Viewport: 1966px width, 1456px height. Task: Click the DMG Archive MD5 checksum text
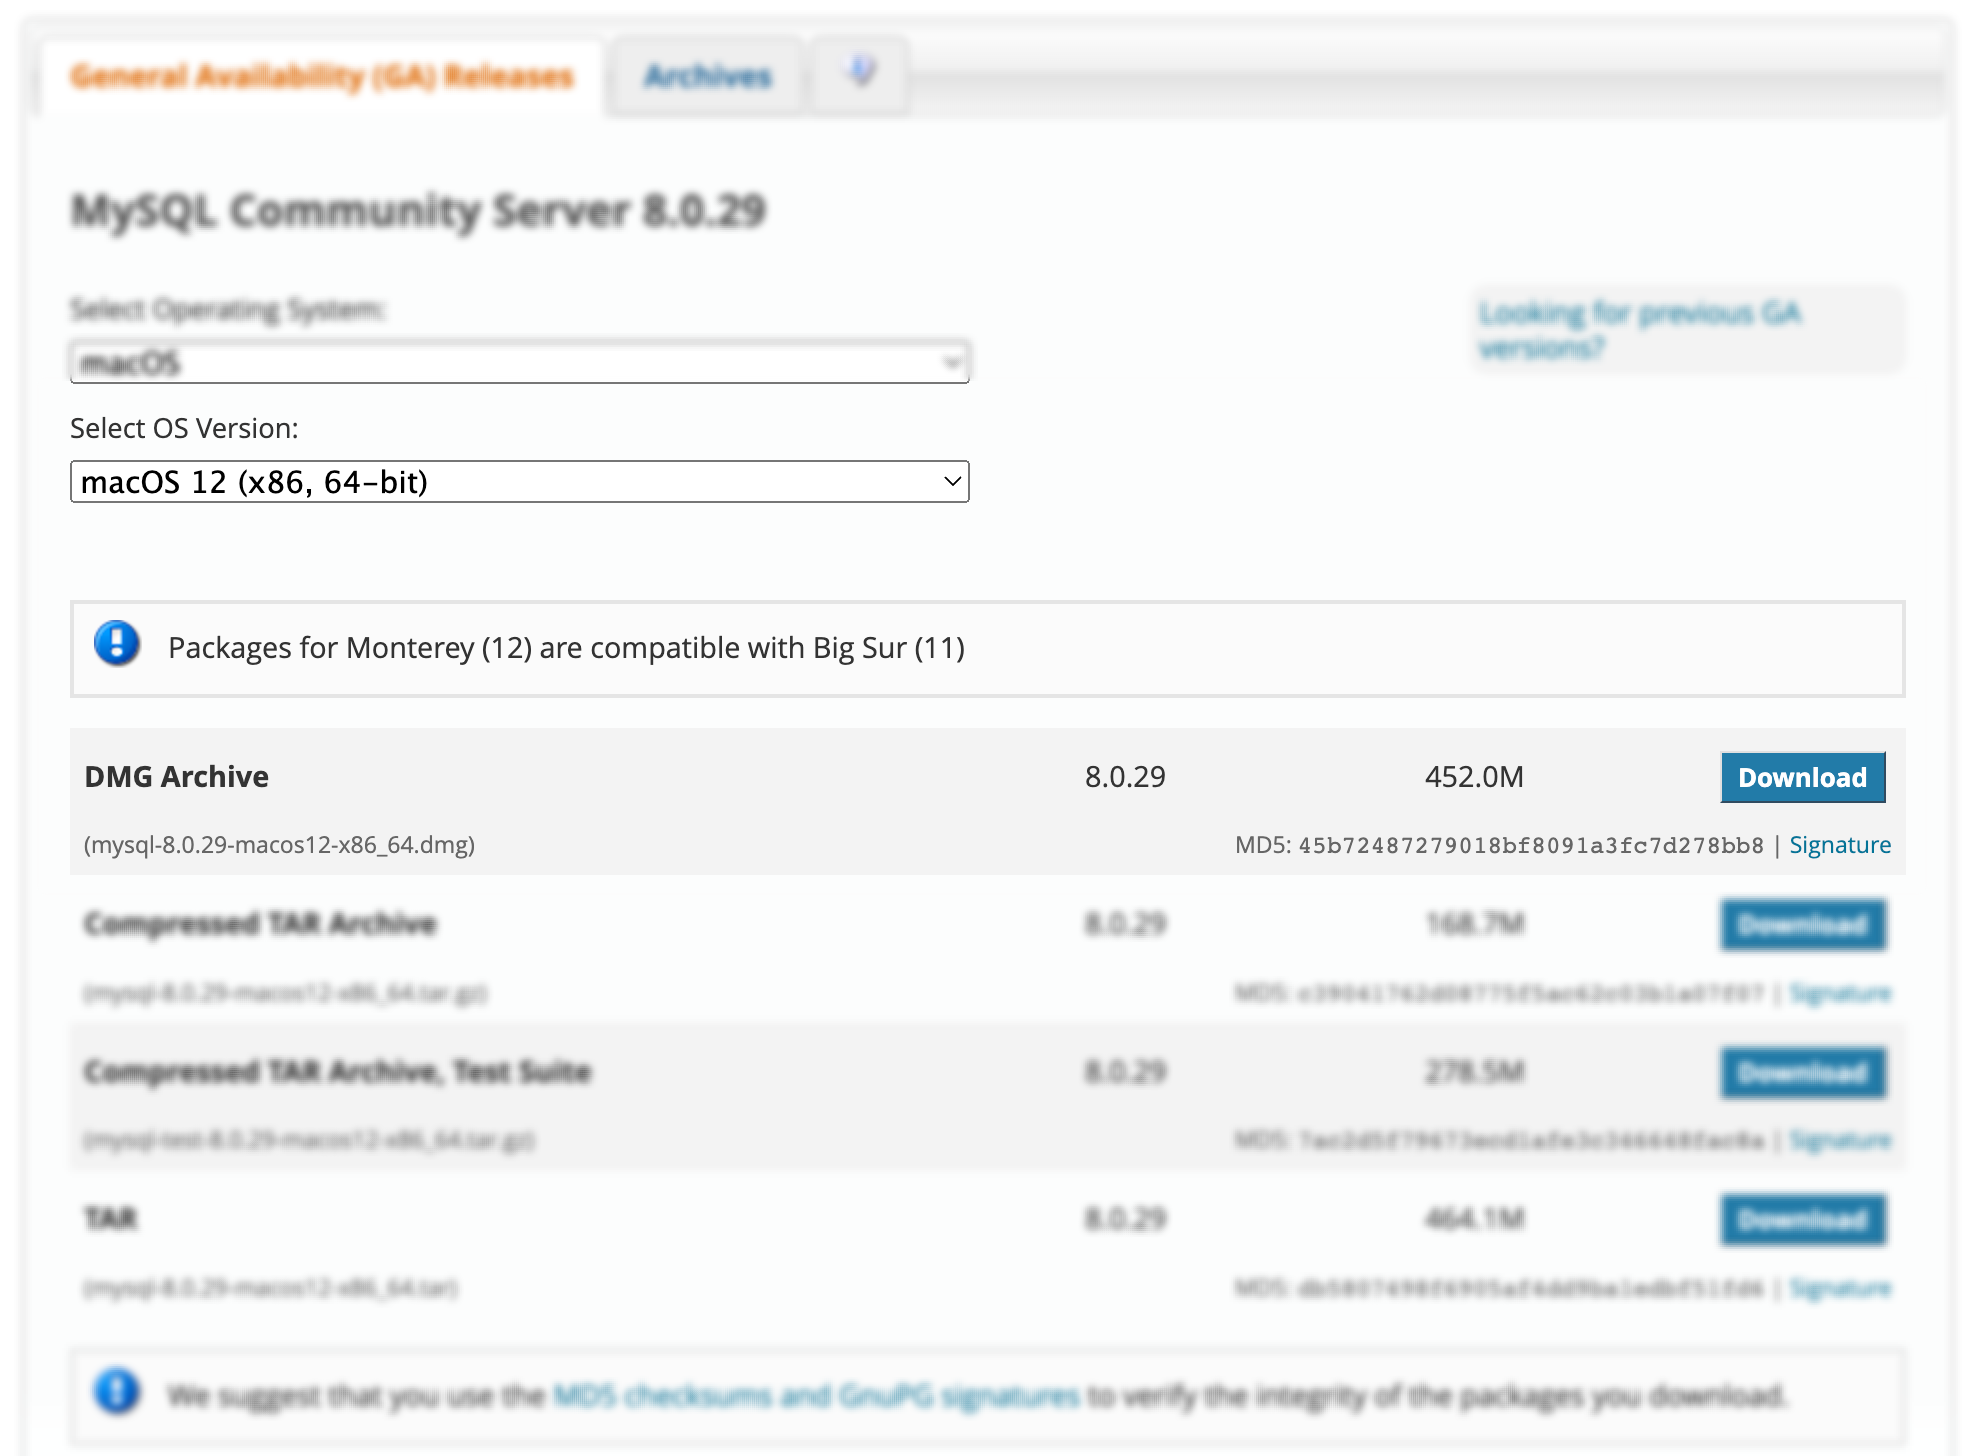(x=1530, y=846)
